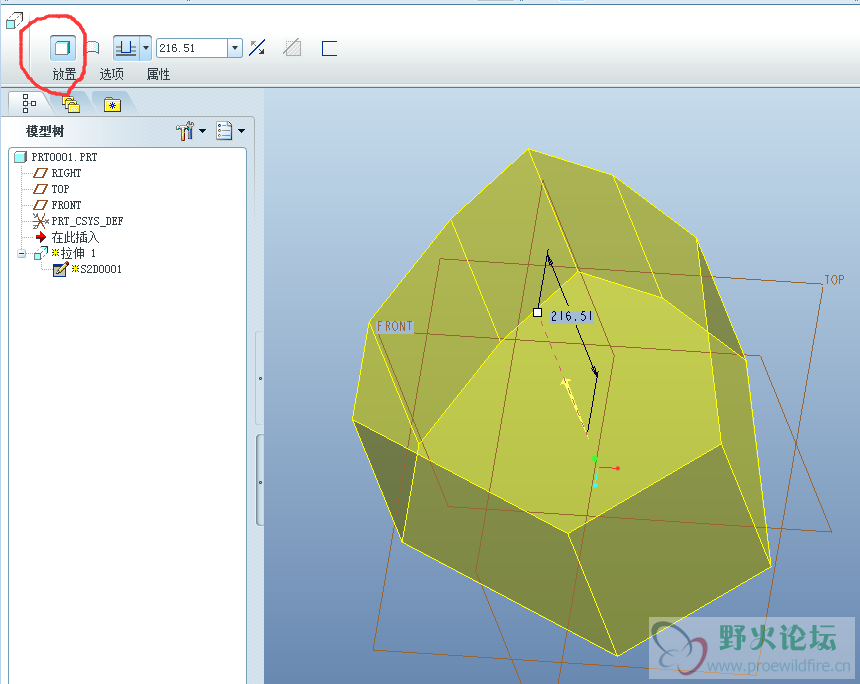The height and width of the screenshot is (684, 860).
Task: Select PRT0001.PRT in model tree
Action: tap(64, 157)
